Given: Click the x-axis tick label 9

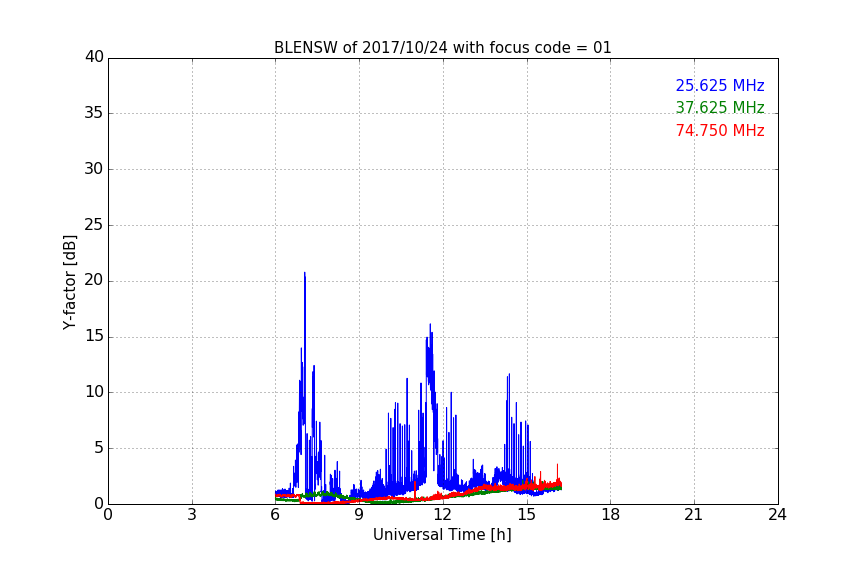Looking at the screenshot, I should pyautogui.click(x=359, y=515).
